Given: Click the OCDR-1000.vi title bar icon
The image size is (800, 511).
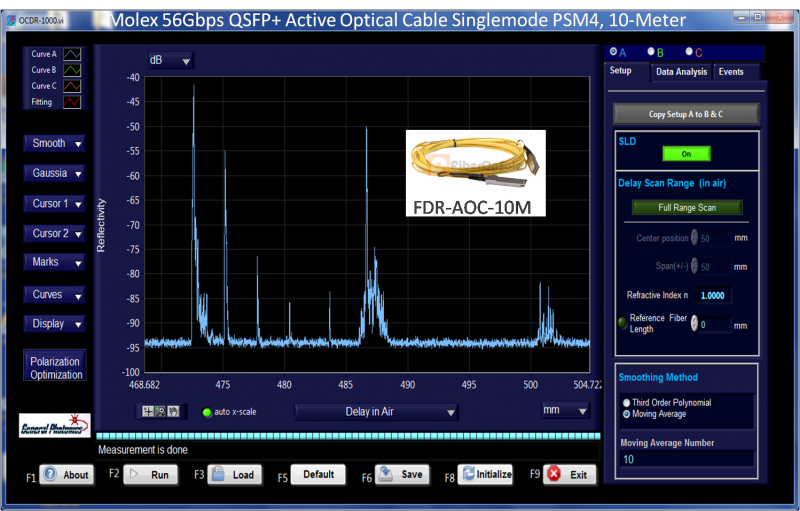Looking at the screenshot, I should point(11,21).
